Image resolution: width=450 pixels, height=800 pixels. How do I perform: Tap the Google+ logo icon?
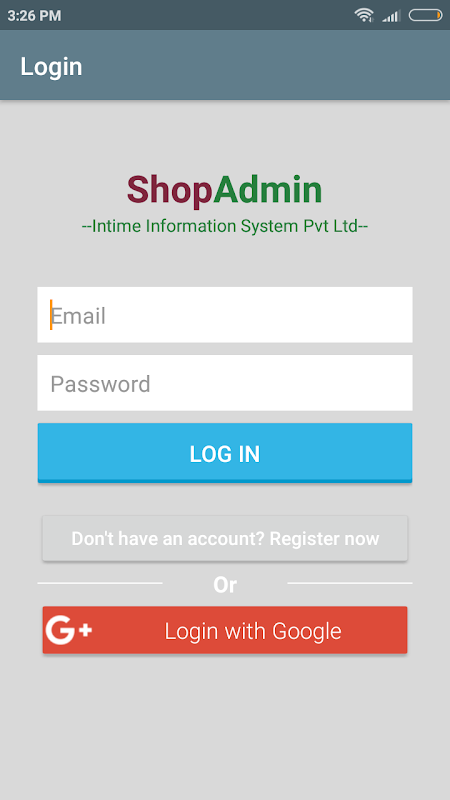[x=68, y=630]
